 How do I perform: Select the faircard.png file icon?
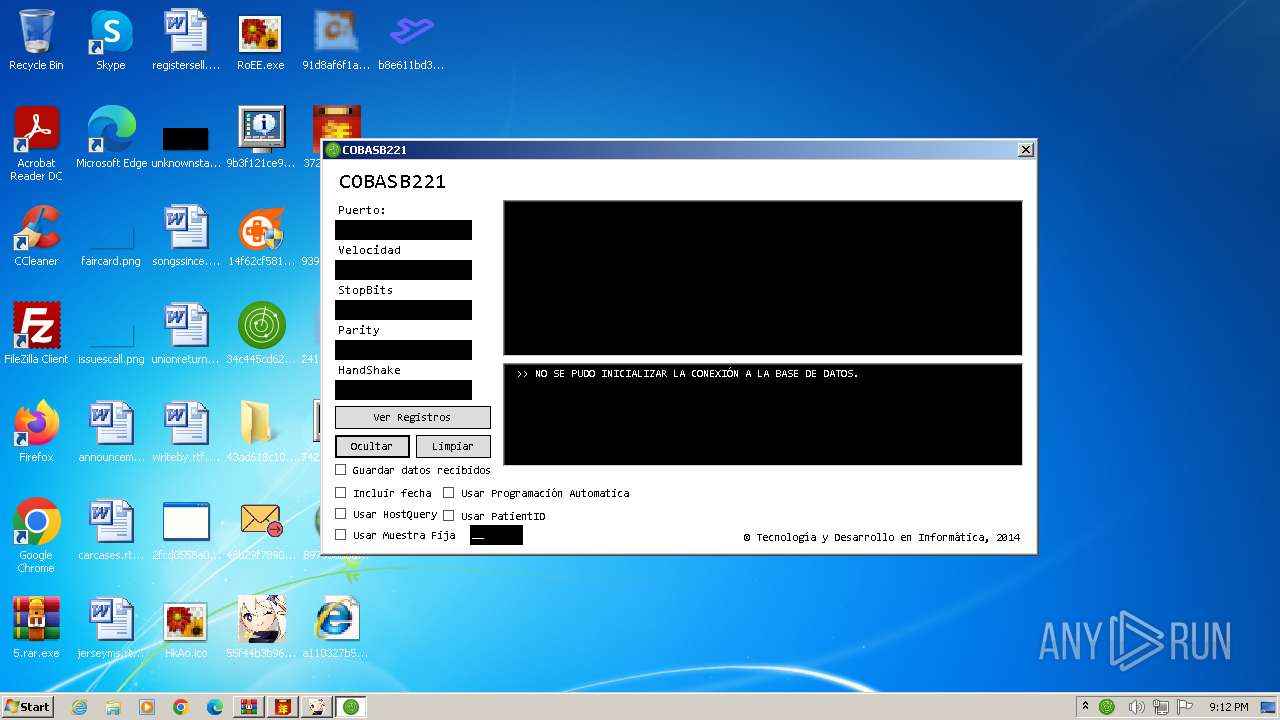(111, 245)
